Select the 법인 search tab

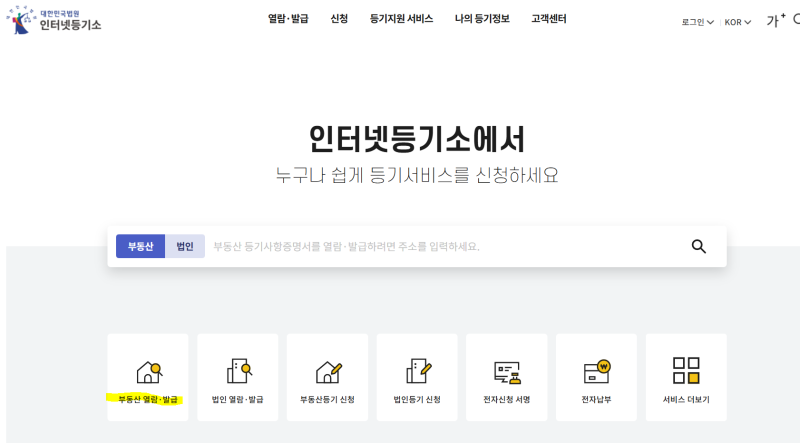[185, 246]
